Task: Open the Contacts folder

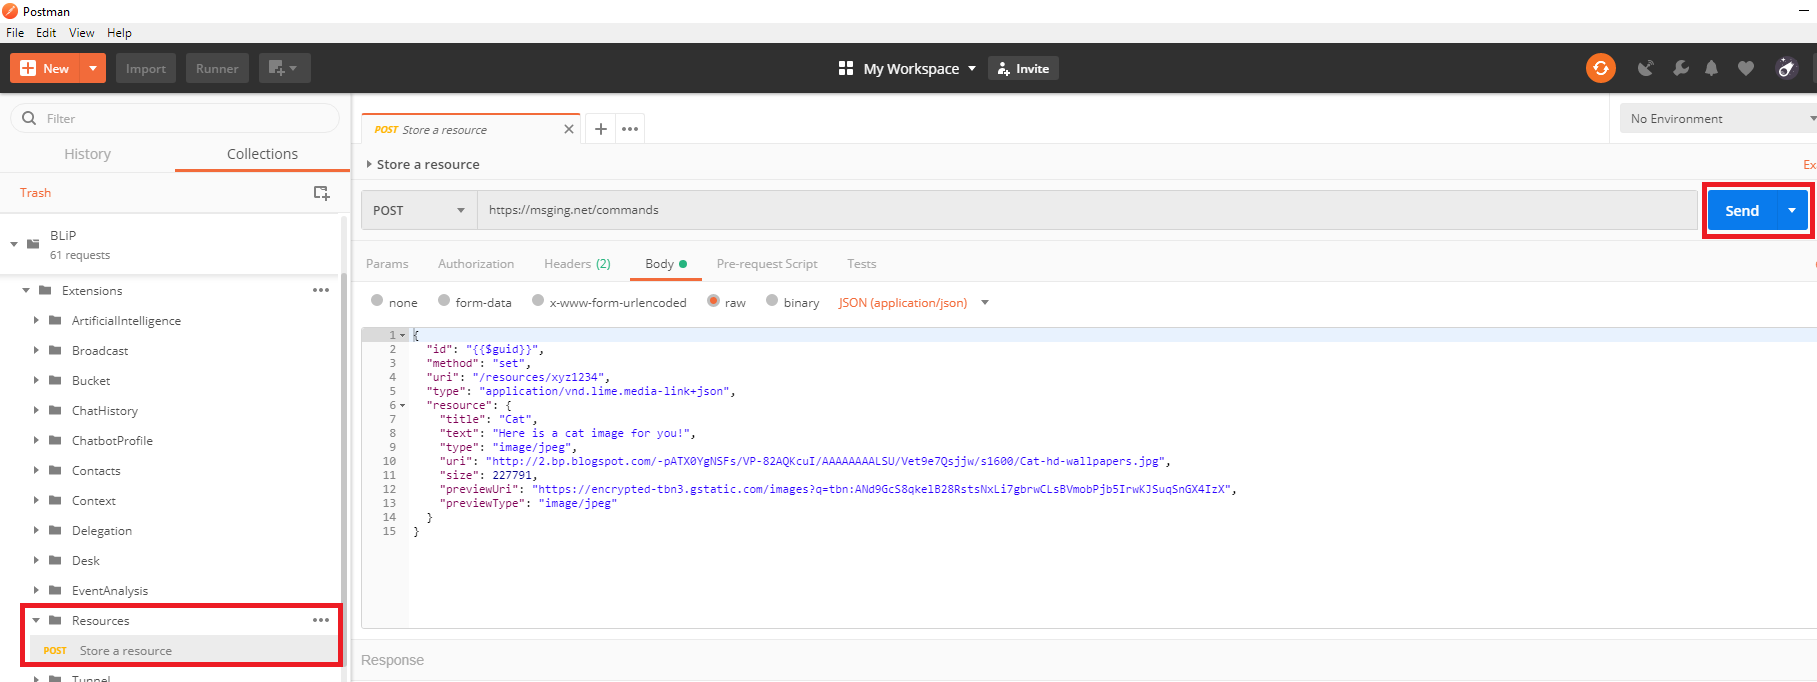Action: tap(96, 470)
